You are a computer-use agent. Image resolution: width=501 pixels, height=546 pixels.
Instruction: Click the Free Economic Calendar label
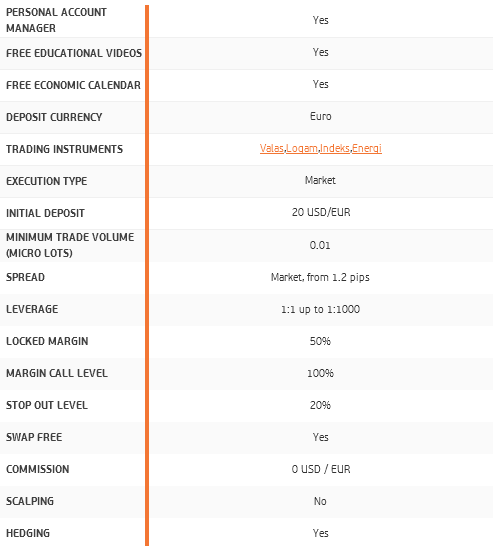click(x=73, y=85)
